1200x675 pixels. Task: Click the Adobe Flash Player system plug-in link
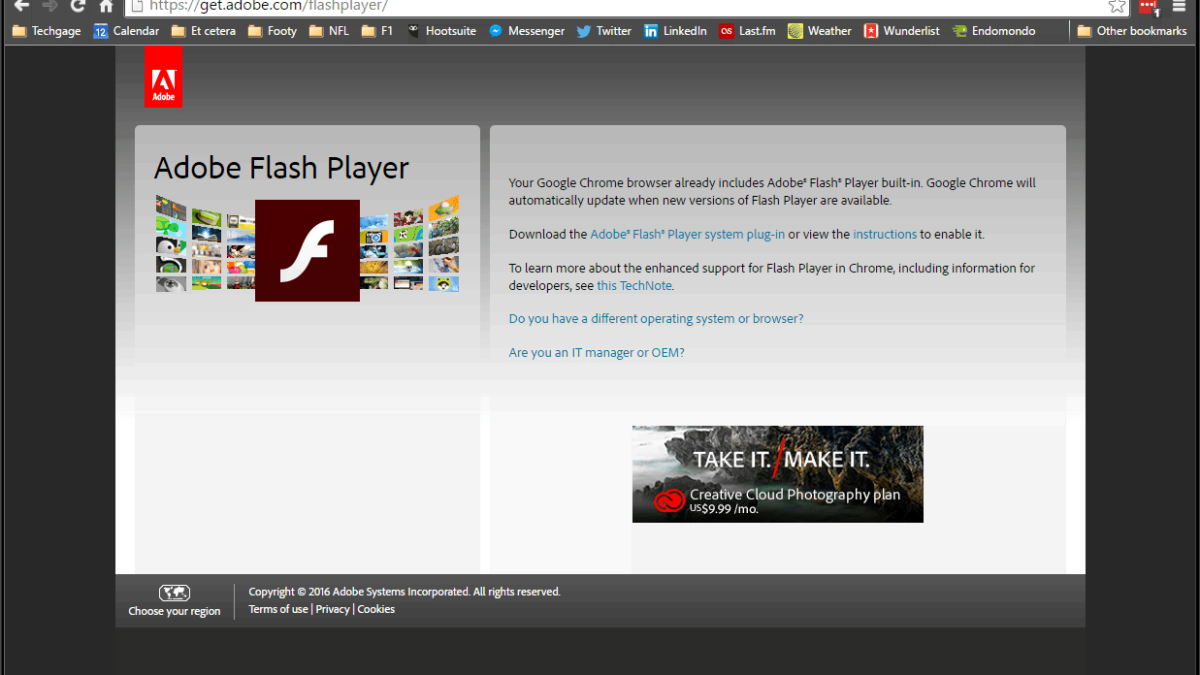[688, 234]
